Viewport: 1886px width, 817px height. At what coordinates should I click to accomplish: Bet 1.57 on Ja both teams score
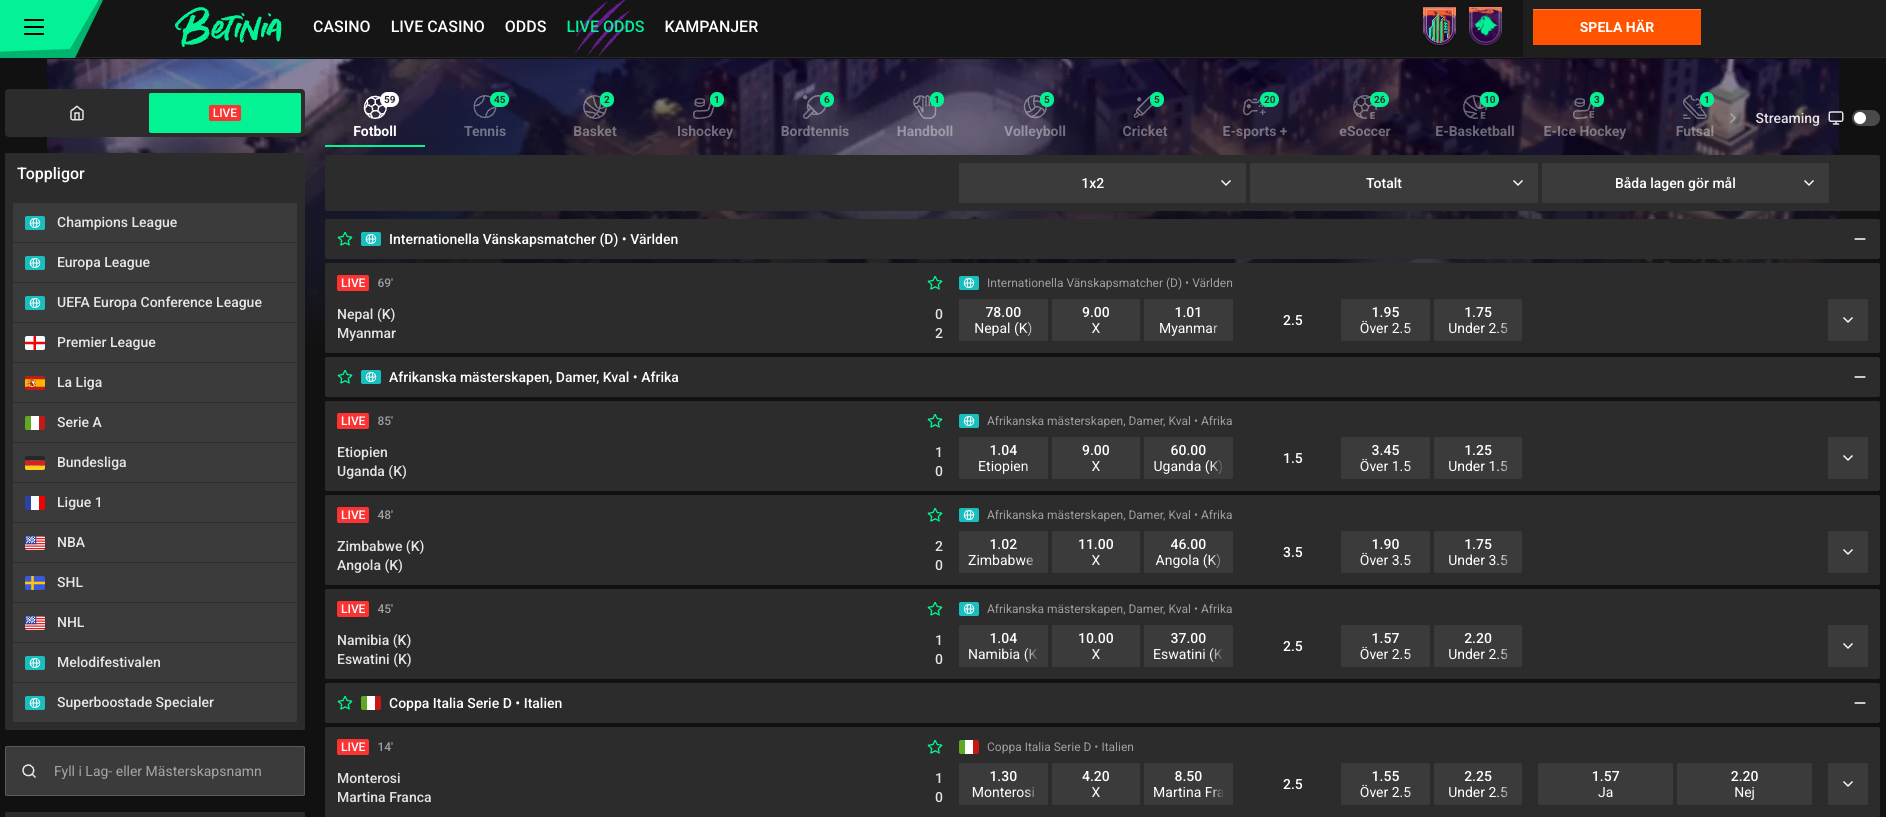(1605, 784)
